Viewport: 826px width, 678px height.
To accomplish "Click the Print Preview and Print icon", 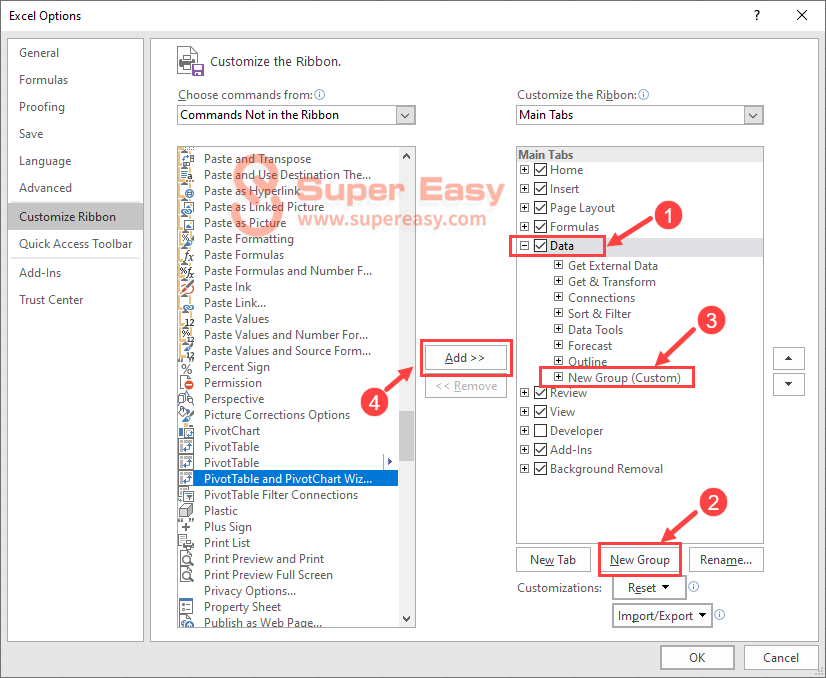I will click(x=186, y=559).
